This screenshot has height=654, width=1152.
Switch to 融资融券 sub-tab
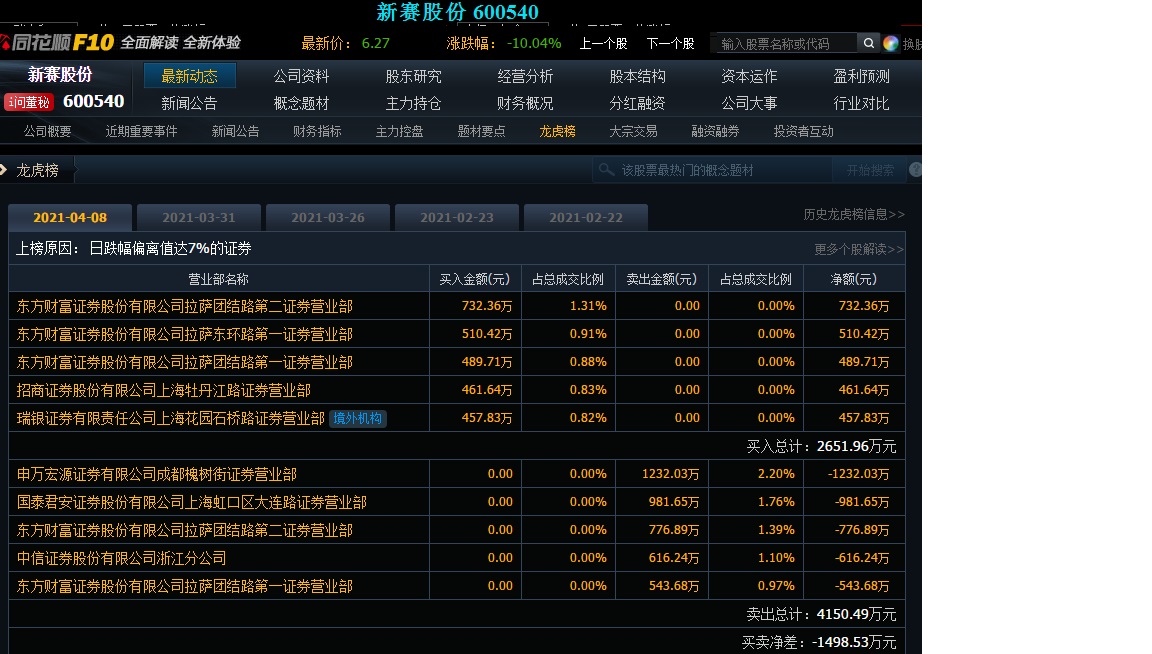[715, 131]
